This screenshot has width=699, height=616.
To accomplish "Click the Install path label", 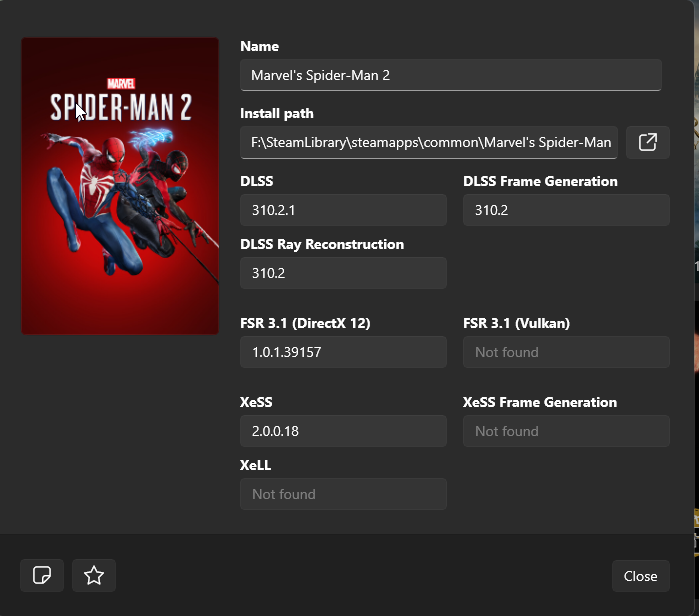I will (277, 114).
